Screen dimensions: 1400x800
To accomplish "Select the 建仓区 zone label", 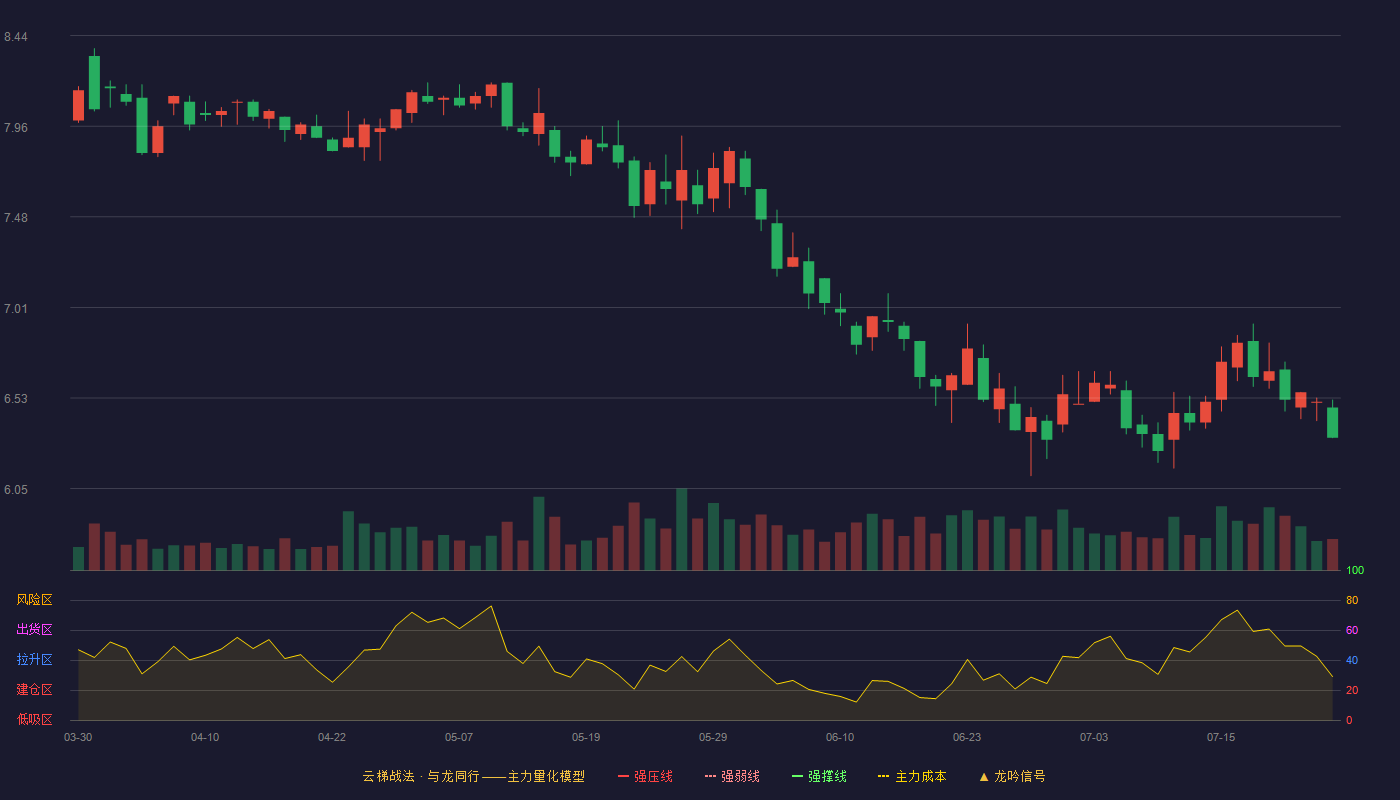I will coord(34,690).
